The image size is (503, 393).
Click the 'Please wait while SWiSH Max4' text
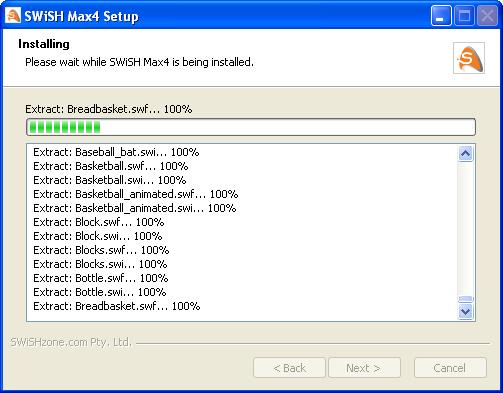click(139, 62)
